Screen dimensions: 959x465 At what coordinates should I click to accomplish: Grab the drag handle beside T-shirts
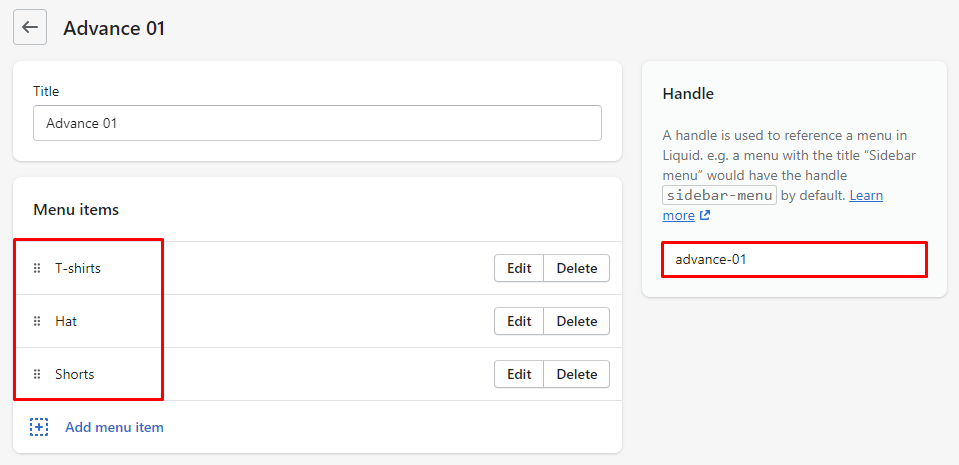(x=37, y=268)
